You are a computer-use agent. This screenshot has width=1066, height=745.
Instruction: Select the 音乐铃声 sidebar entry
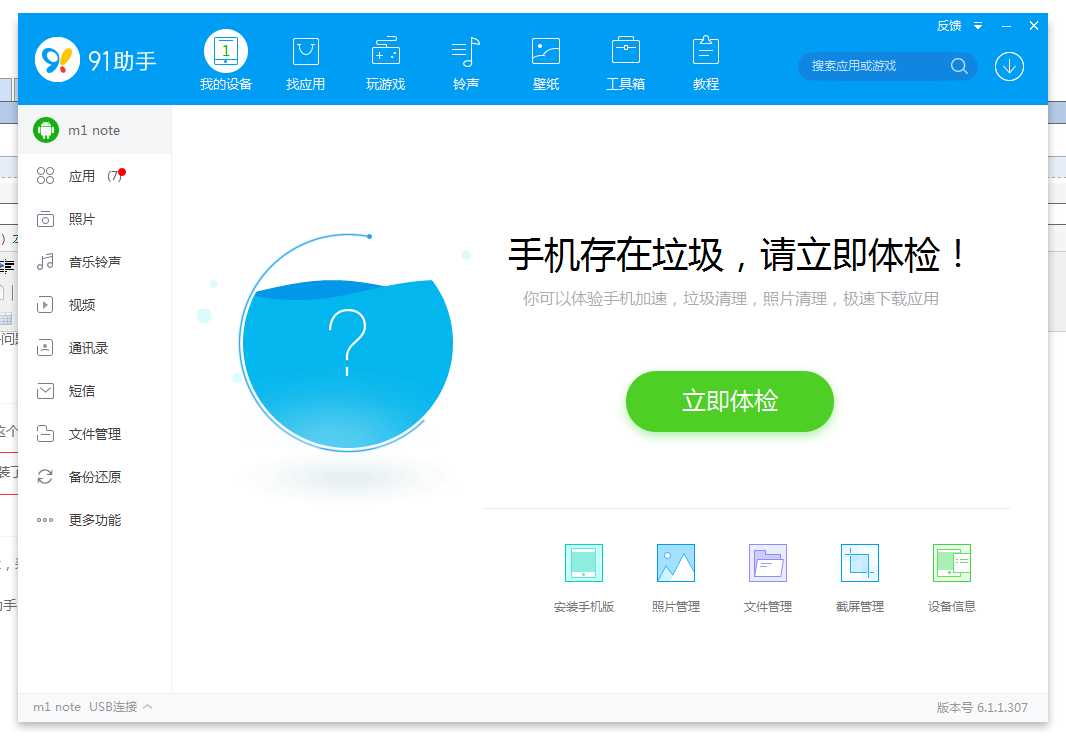94,262
